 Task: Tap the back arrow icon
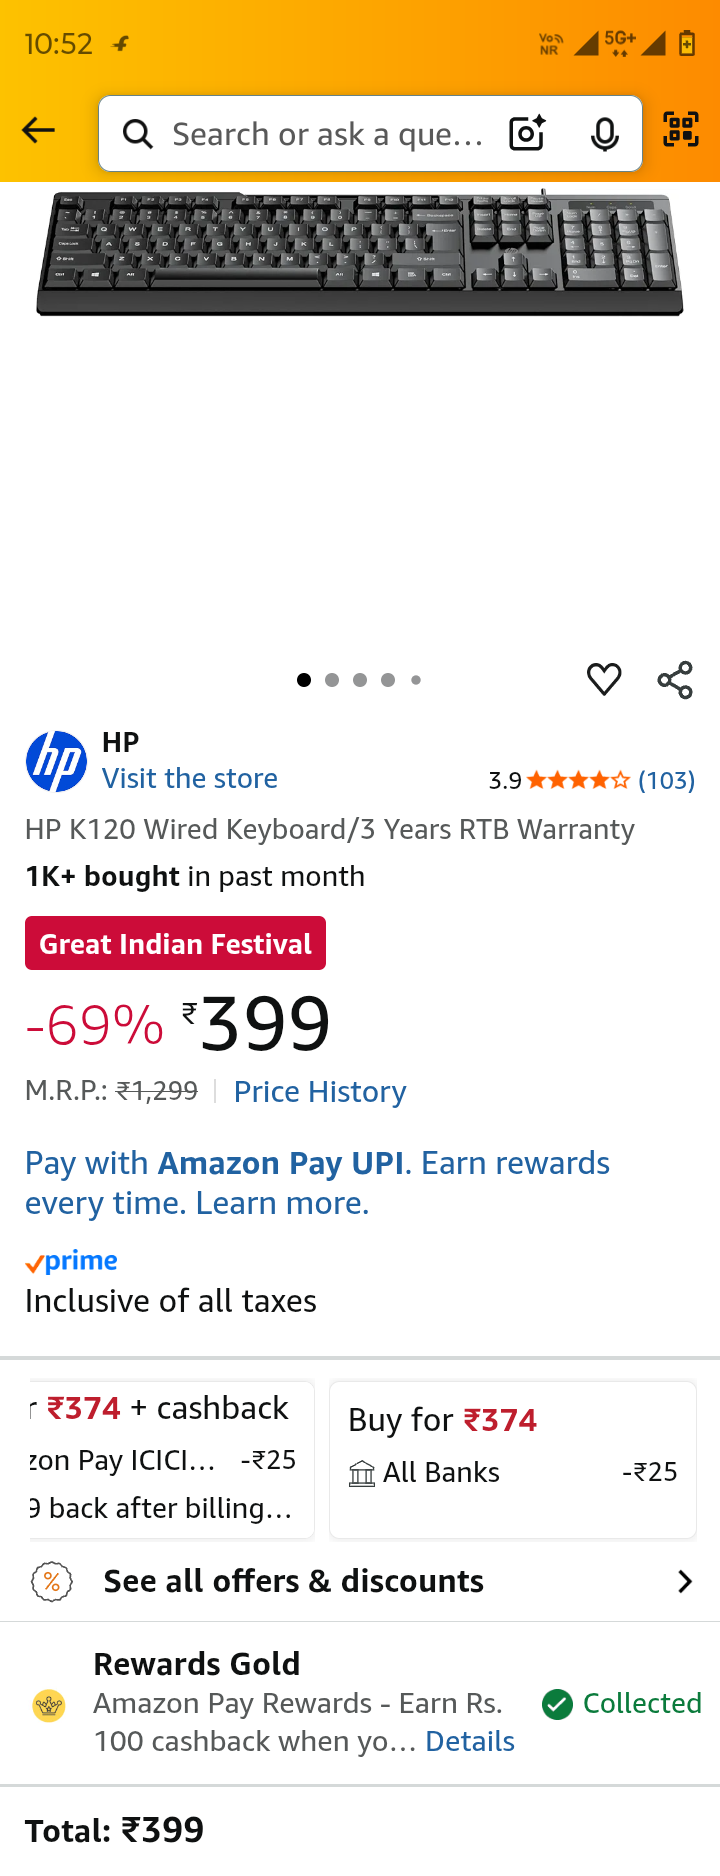click(38, 131)
